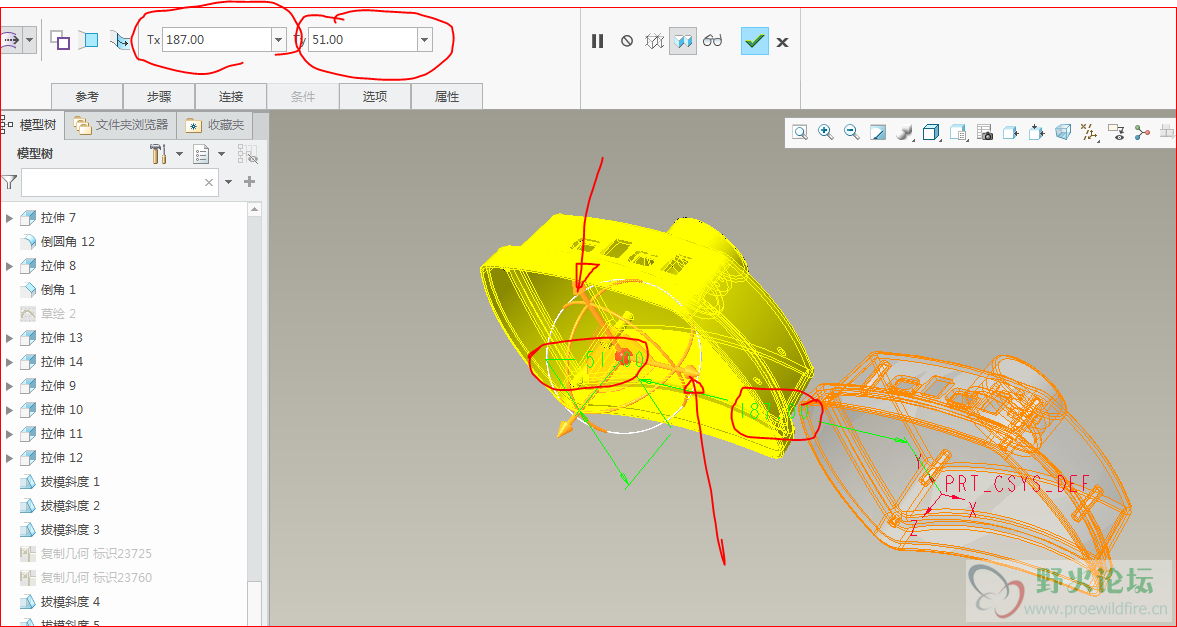This screenshot has height=627, width=1177.
Task: Open the 属性 tab
Action: click(x=447, y=97)
